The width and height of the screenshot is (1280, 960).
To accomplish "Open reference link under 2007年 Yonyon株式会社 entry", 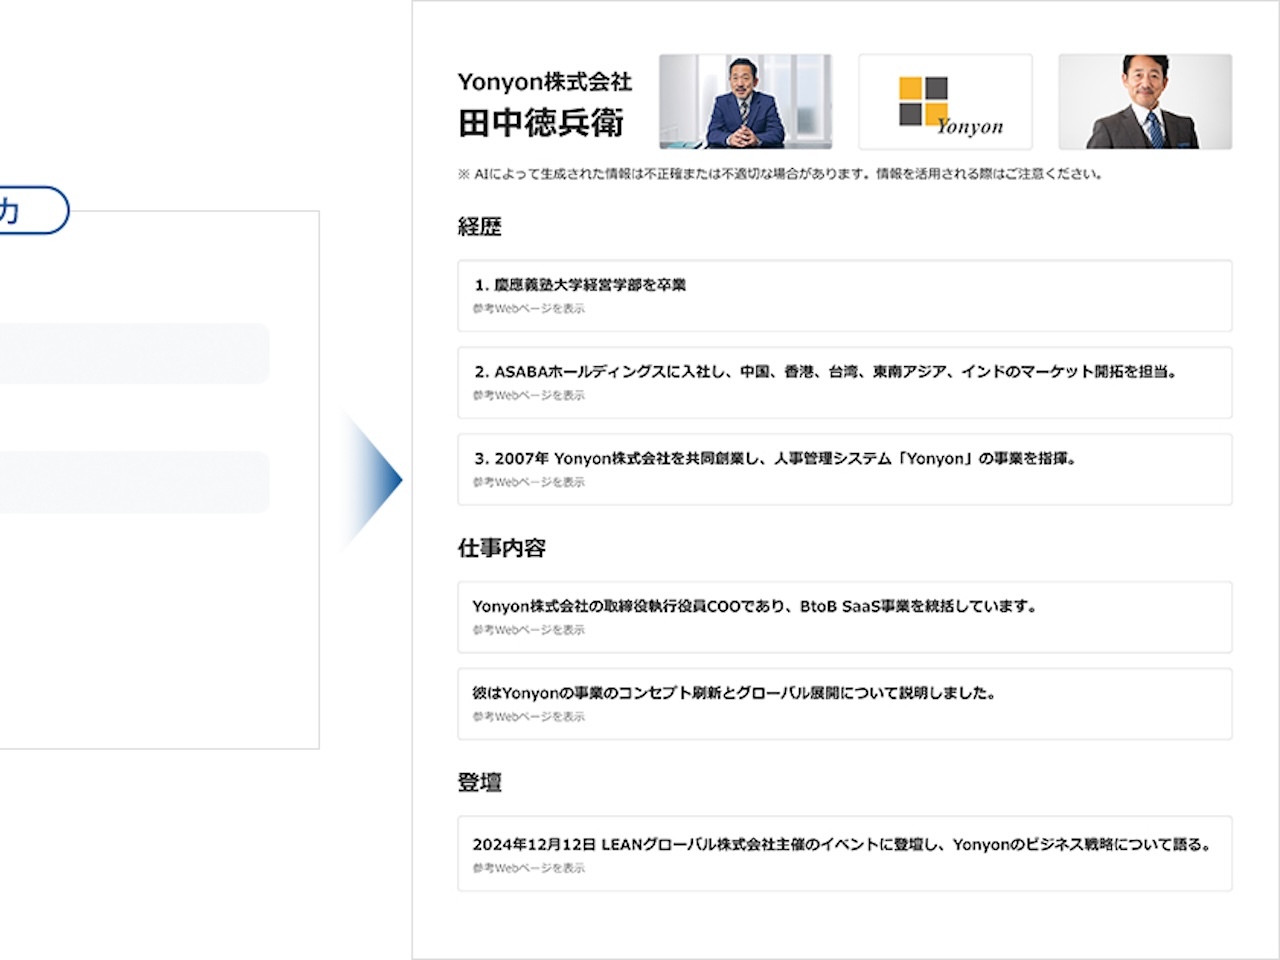I will point(529,482).
